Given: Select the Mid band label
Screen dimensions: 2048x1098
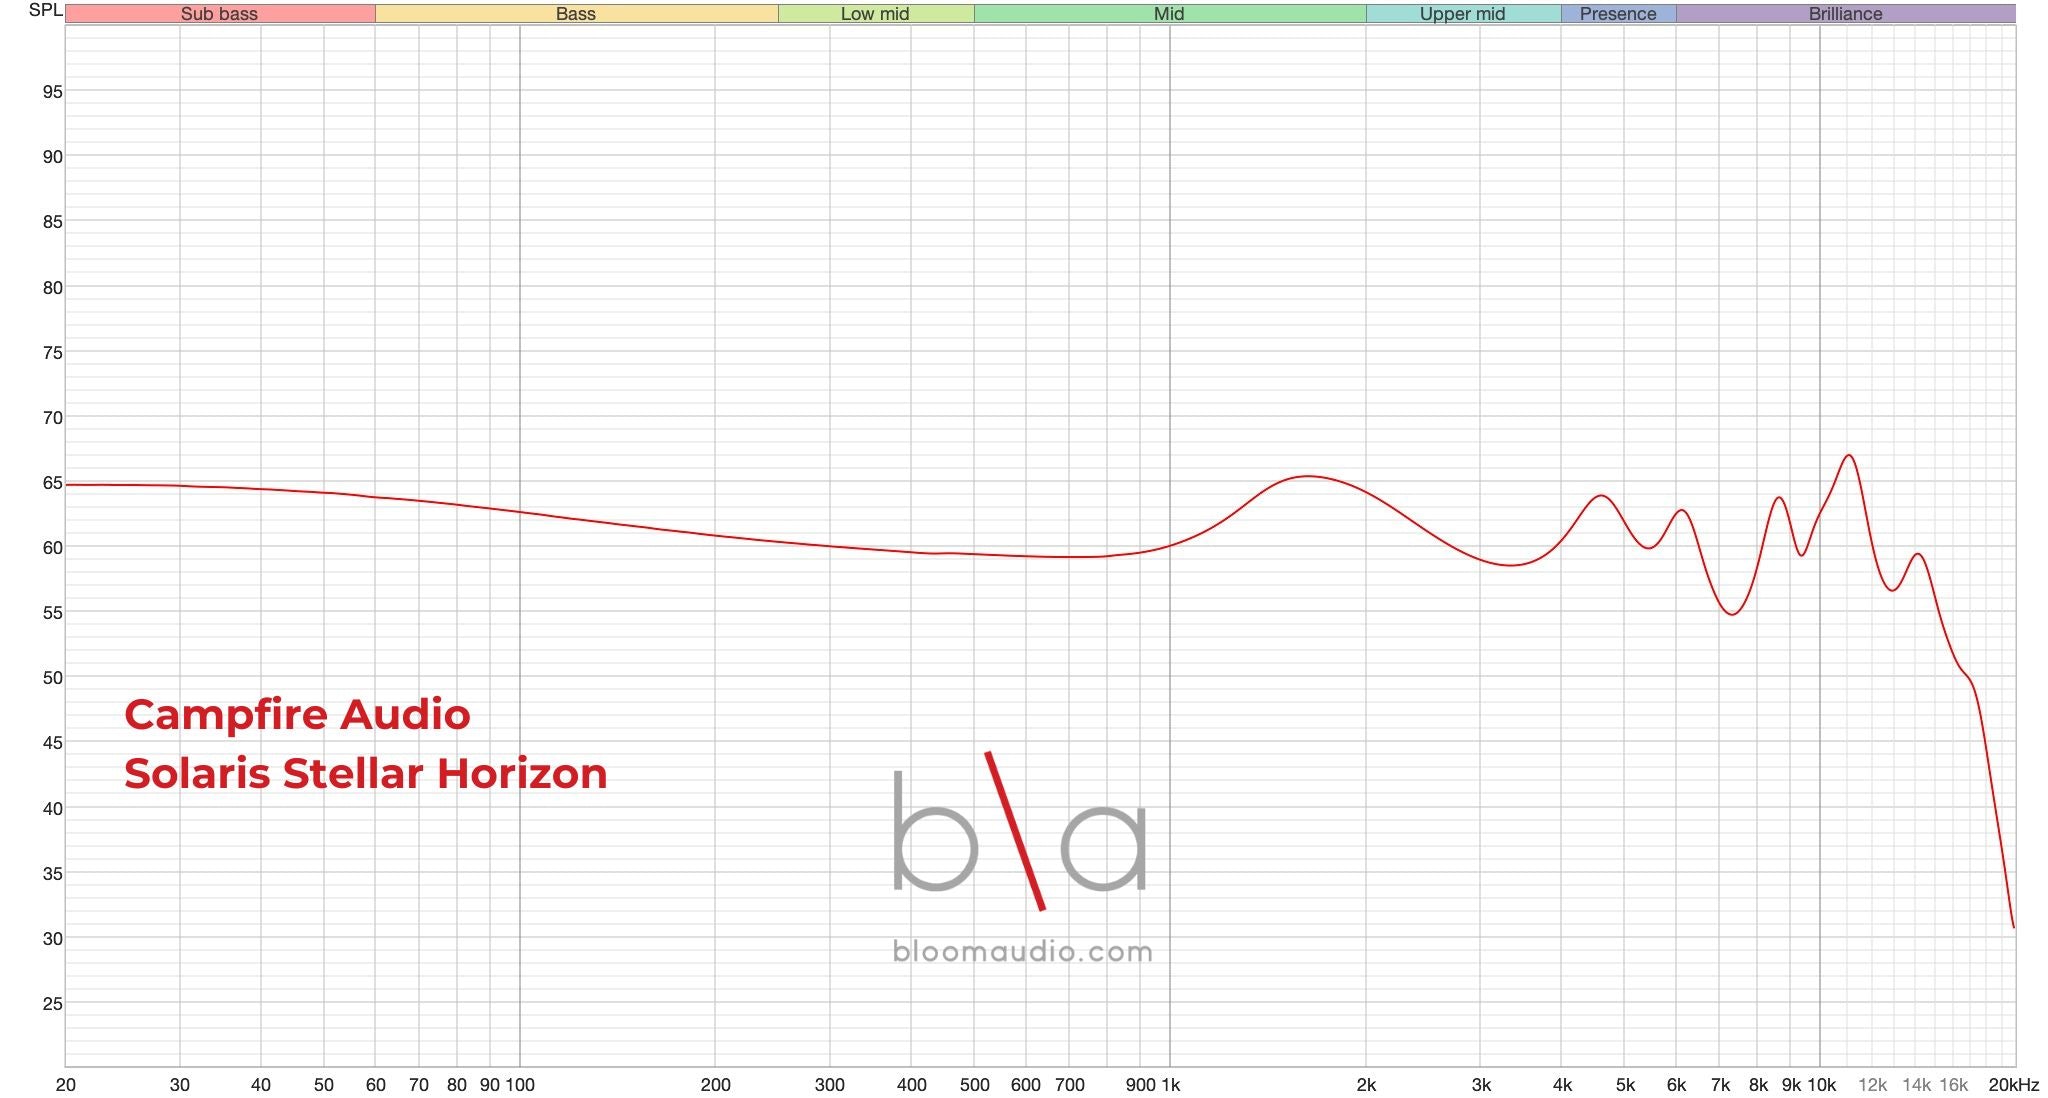Looking at the screenshot, I should point(1169,14).
